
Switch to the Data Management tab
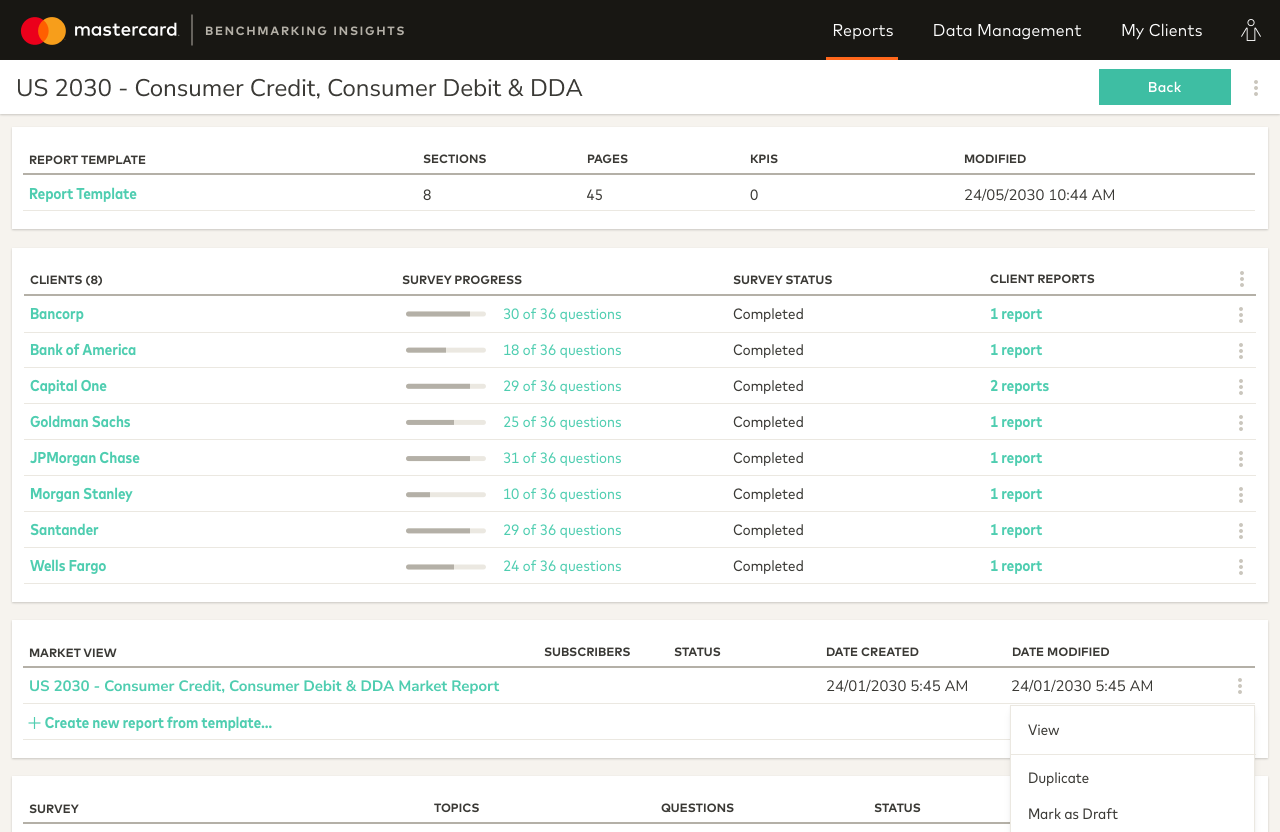click(x=1007, y=30)
